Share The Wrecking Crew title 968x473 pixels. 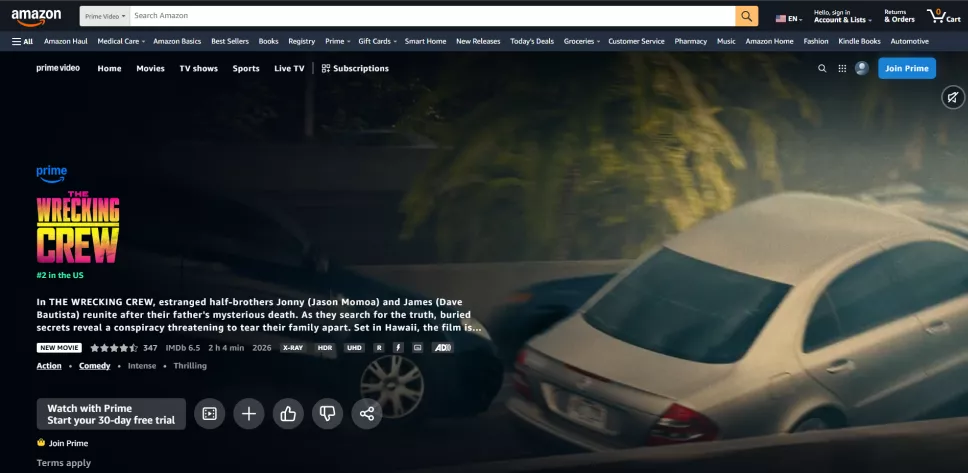click(x=367, y=414)
